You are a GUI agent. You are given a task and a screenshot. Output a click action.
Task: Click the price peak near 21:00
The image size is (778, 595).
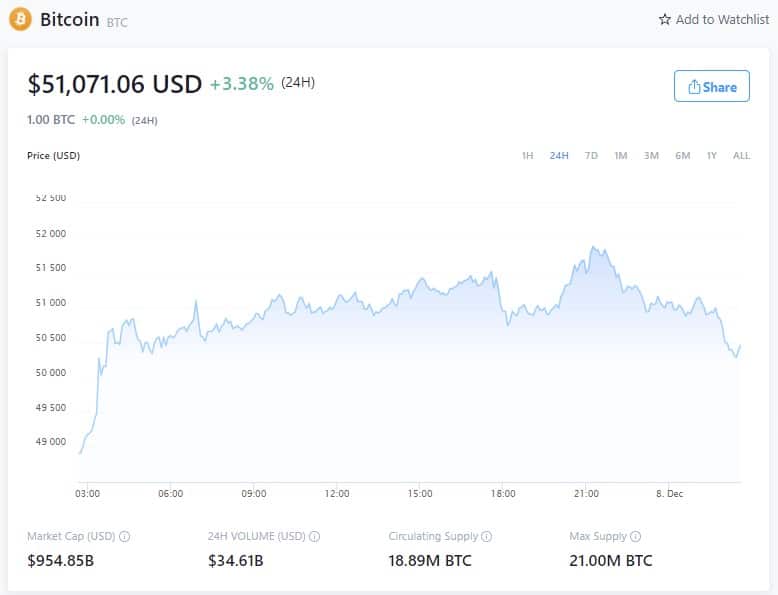pyautogui.click(x=594, y=247)
